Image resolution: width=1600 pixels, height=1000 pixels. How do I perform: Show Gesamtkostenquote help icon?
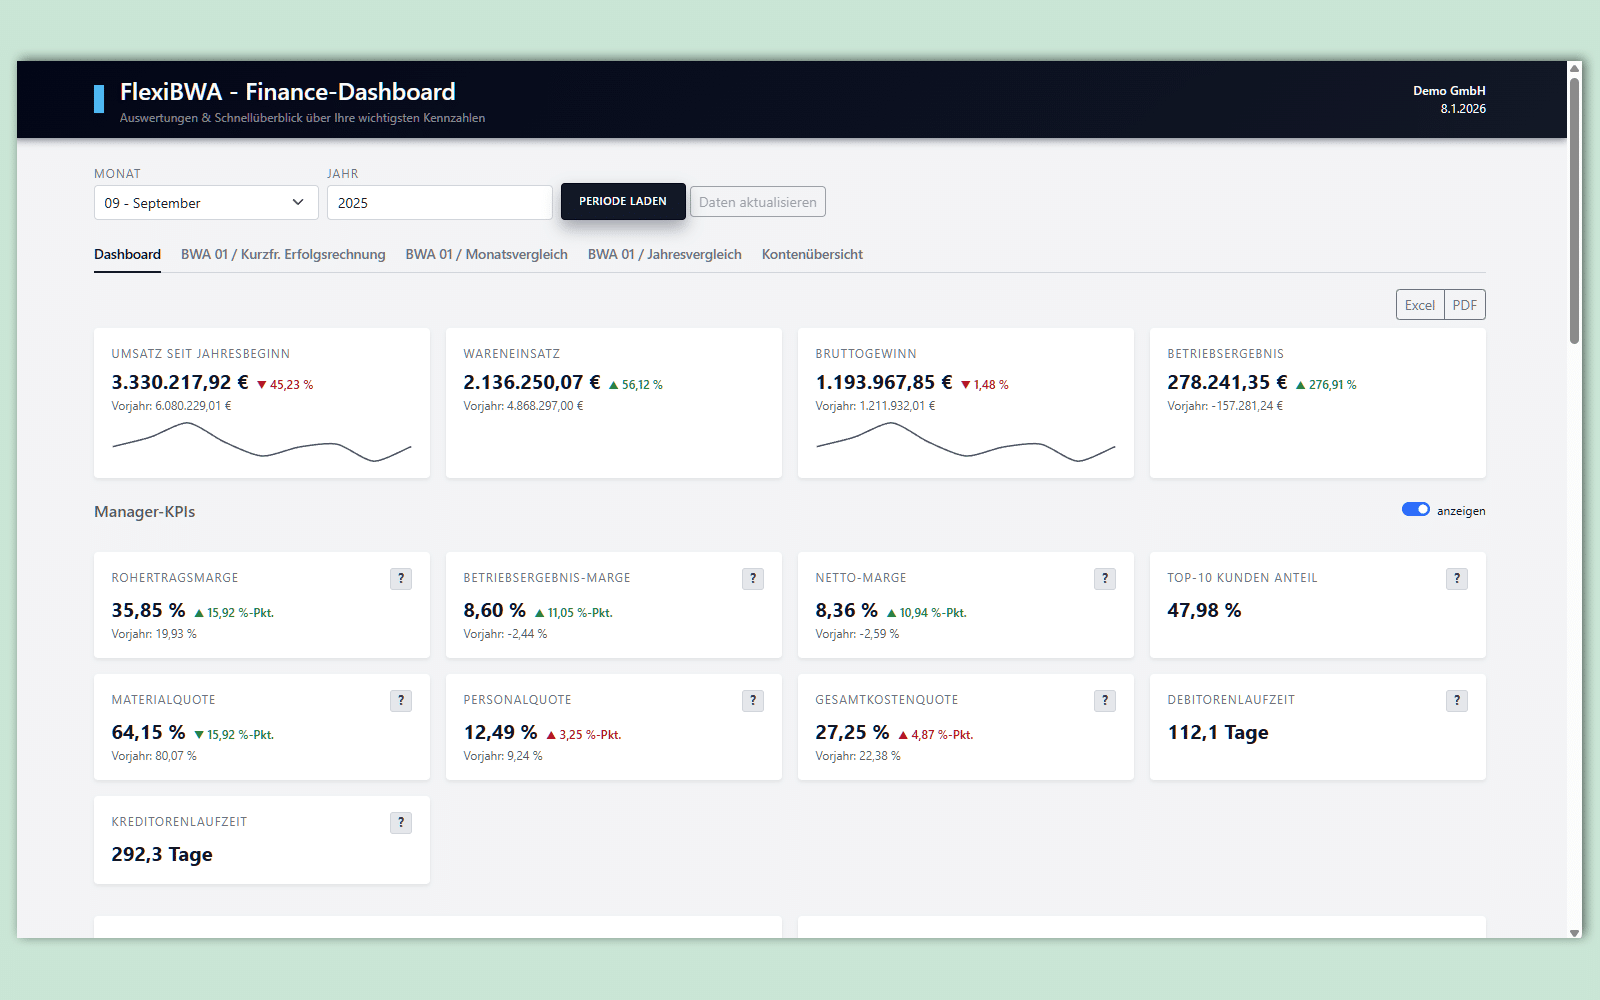[x=1105, y=701]
